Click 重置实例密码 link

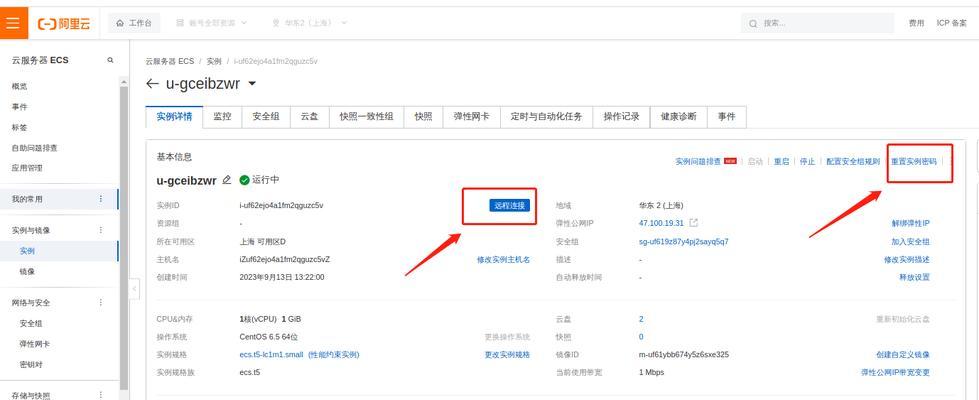(x=913, y=161)
